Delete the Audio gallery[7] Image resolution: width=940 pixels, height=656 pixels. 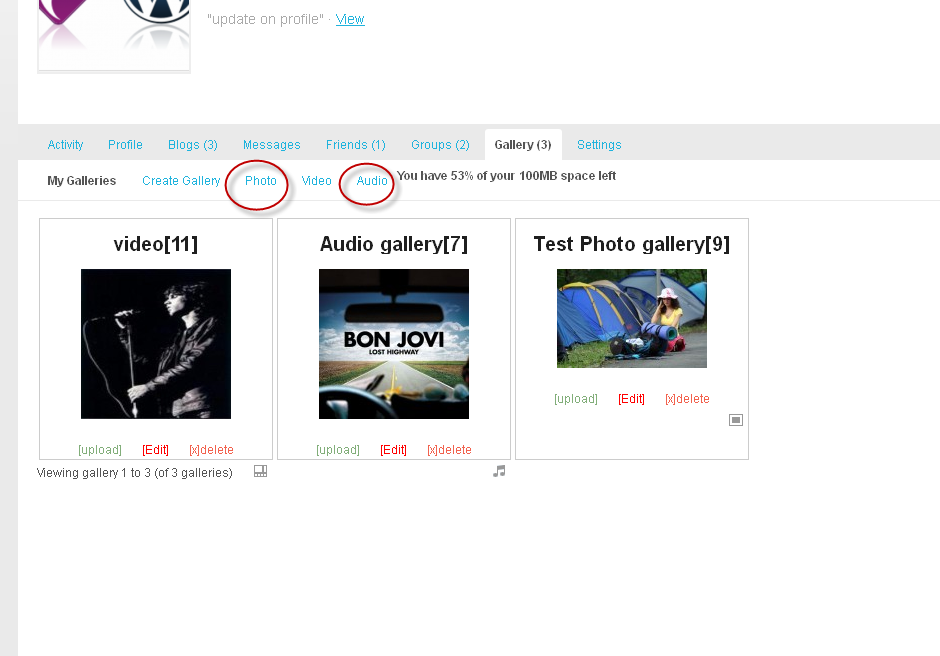coord(449,450)
